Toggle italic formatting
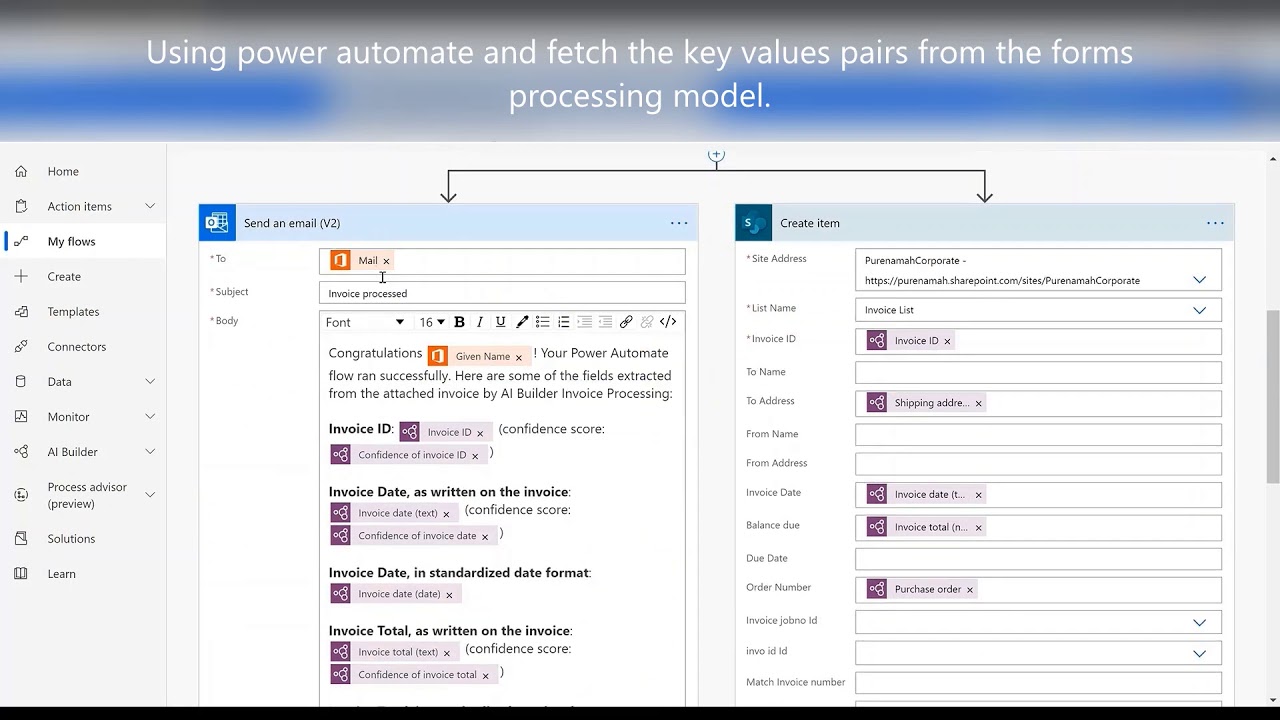Image resolution: width=1280 pixels, height=720 pixels. point(480,322)
